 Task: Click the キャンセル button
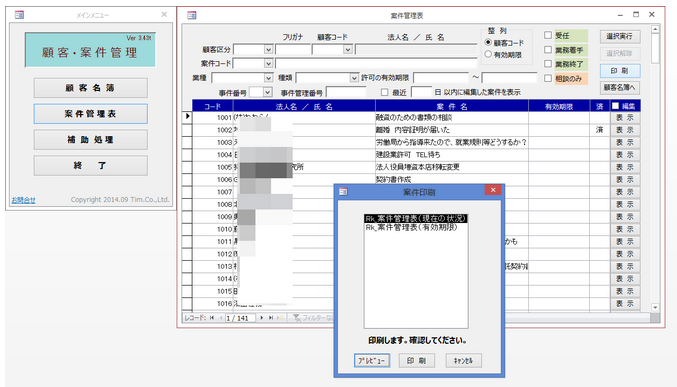[463, 361]
